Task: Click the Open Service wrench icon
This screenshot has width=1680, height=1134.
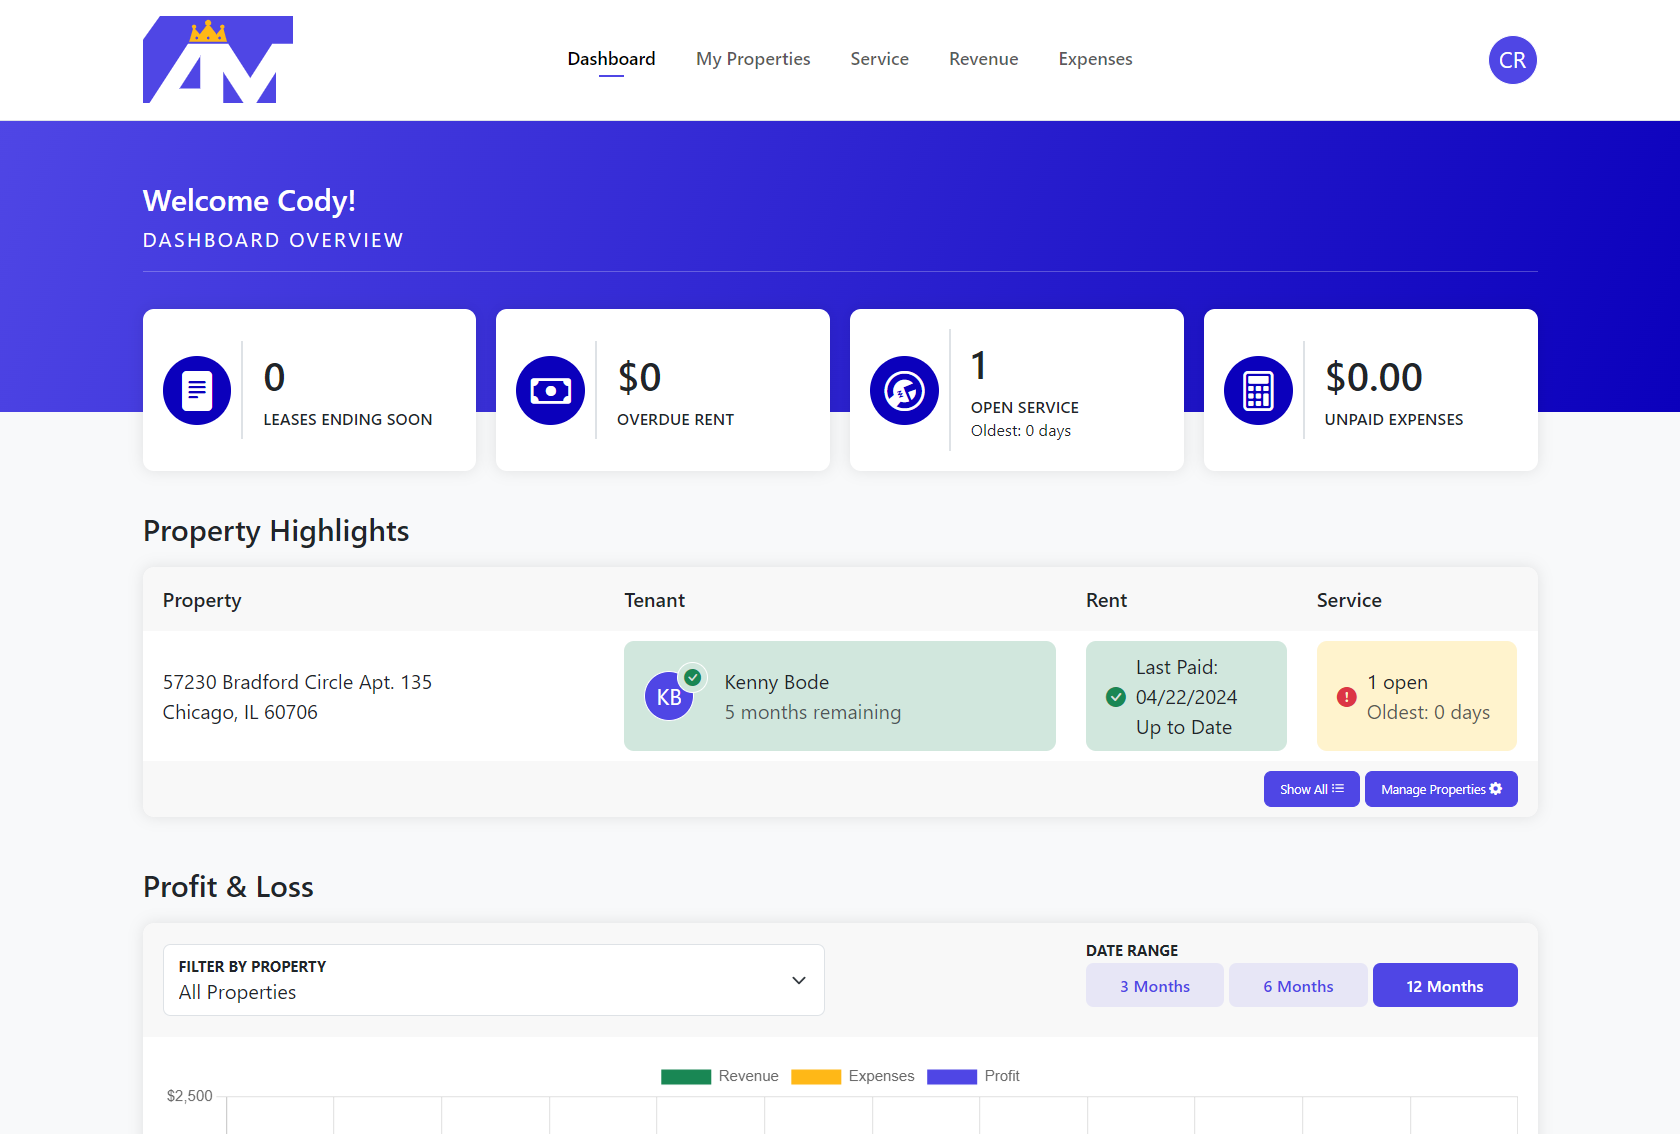Action: pyautogui.click(x=904, y=390)
